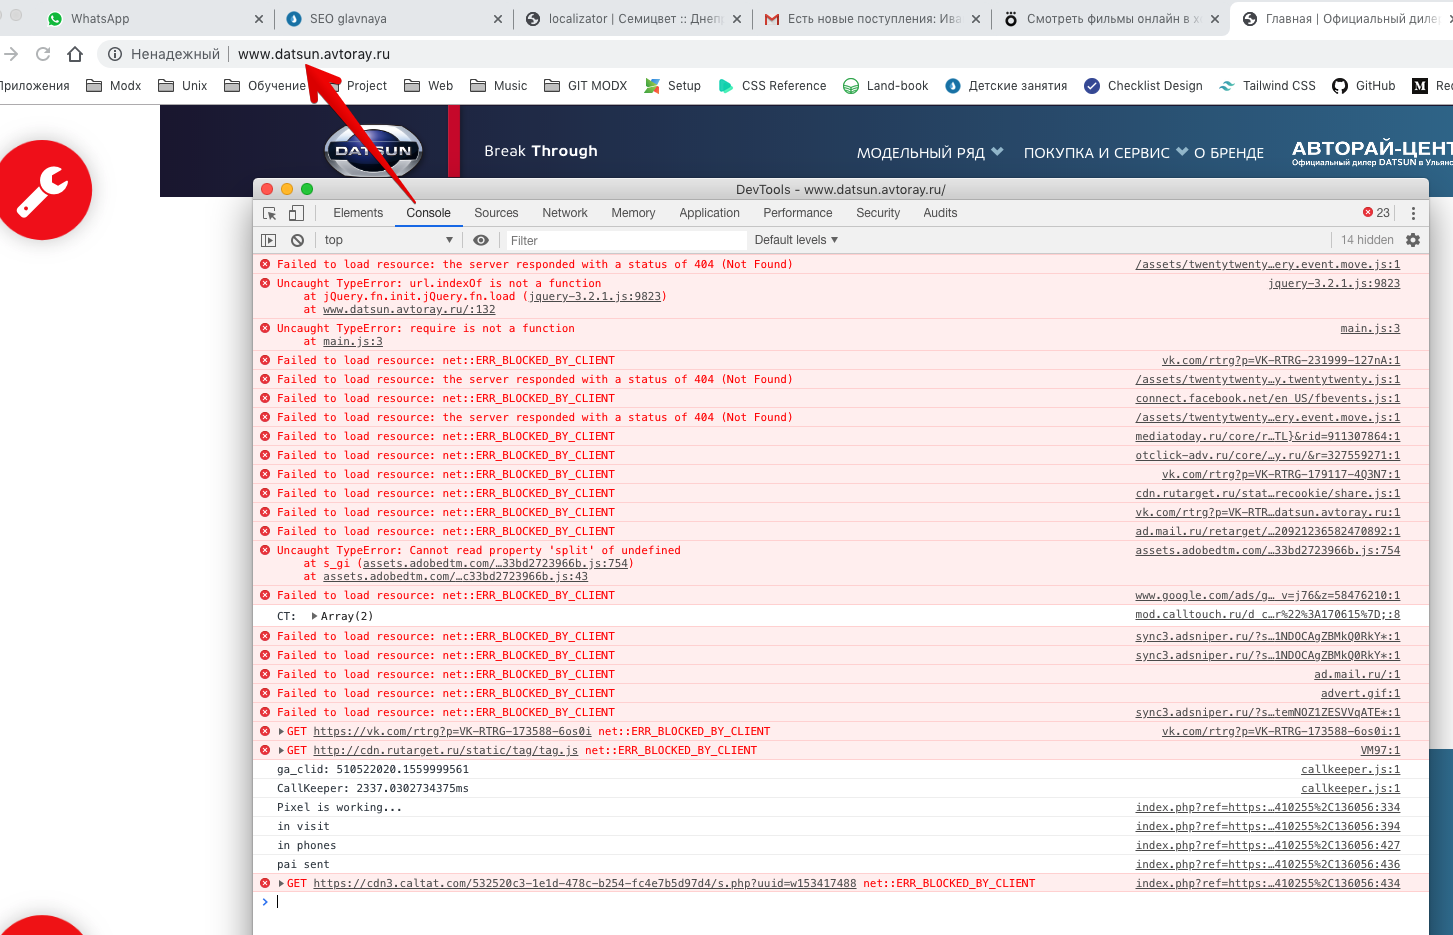Image resolution: width=1453 pixels, height=935 pixels.
Task: Open the Checklist Design bookmark
Action: [1143, 86]
